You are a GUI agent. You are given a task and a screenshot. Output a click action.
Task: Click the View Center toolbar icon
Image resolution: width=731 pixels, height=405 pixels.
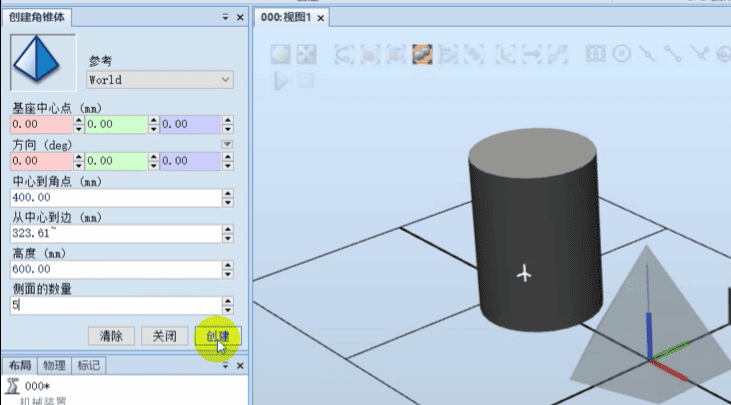[x=307, y=54]
